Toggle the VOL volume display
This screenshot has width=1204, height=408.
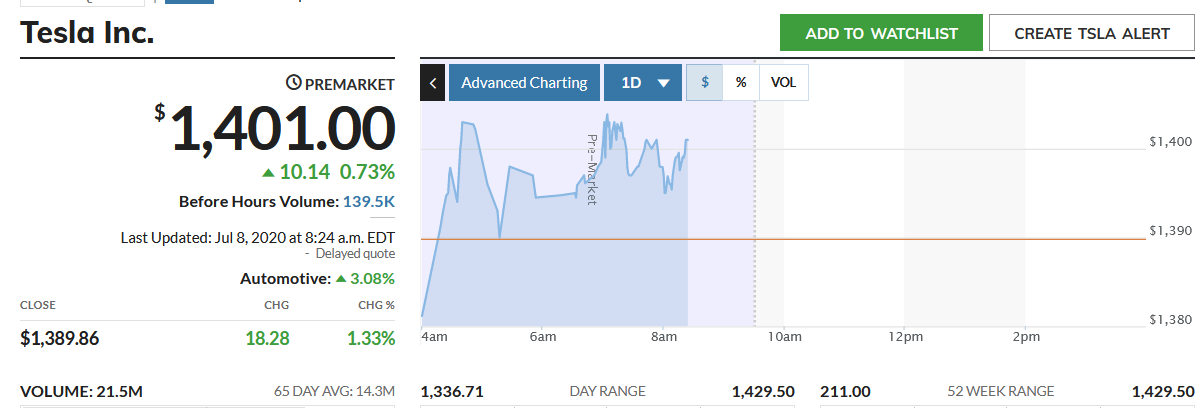(784, 83)
